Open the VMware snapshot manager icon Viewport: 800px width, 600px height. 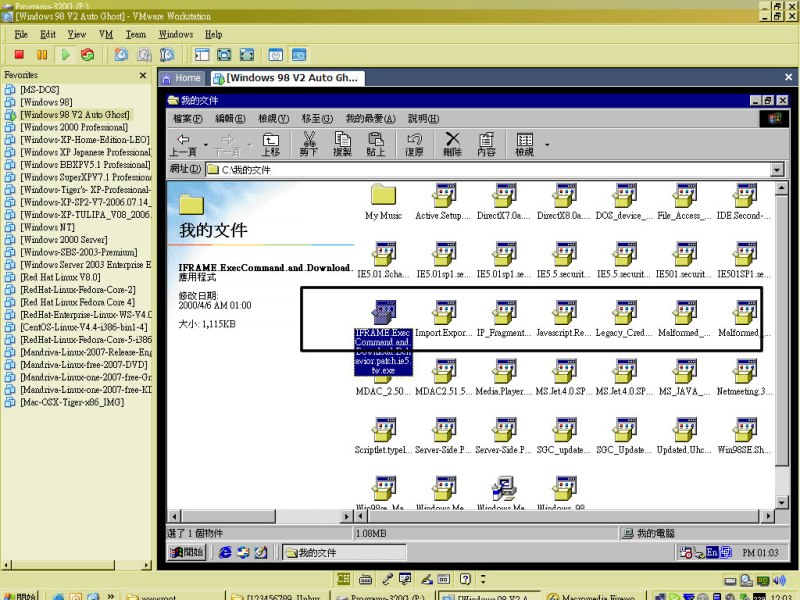point(167,54)
